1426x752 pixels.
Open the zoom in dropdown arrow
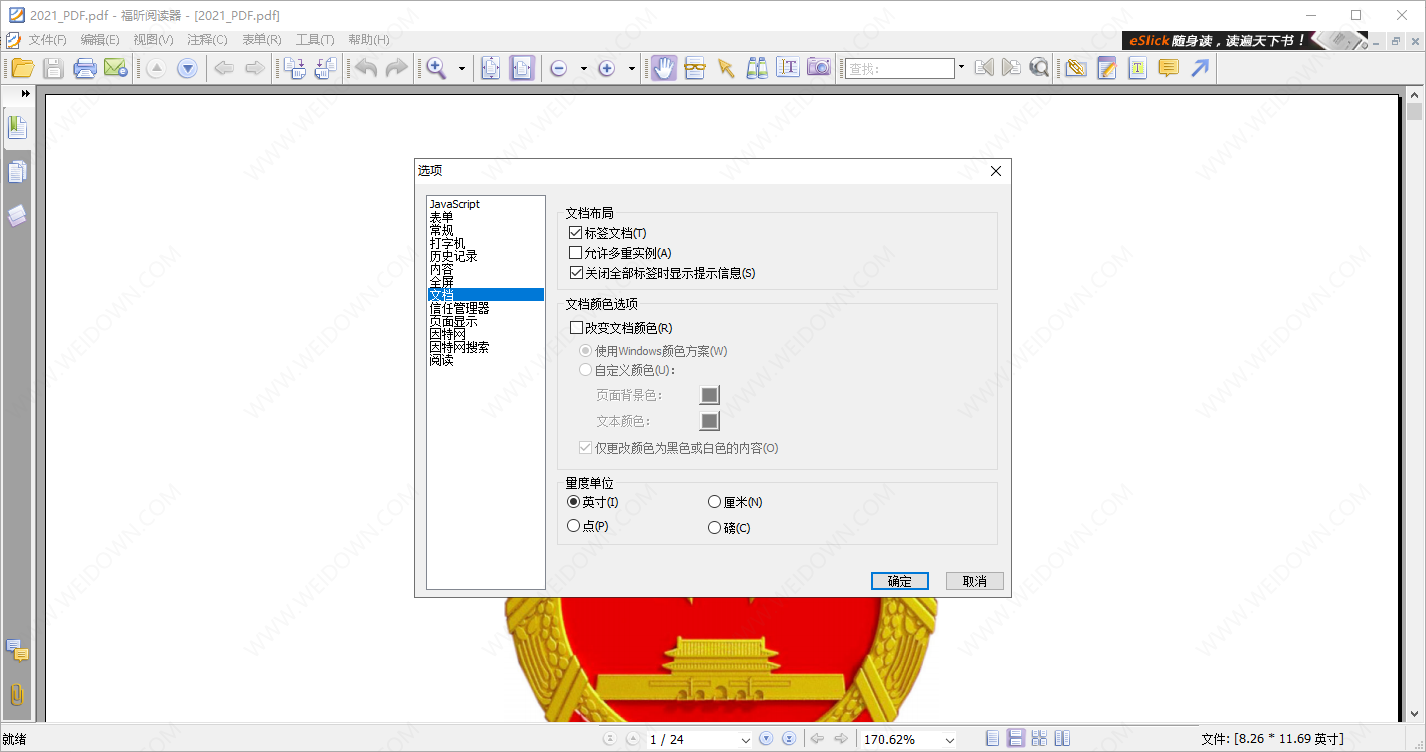coord(631,68)
